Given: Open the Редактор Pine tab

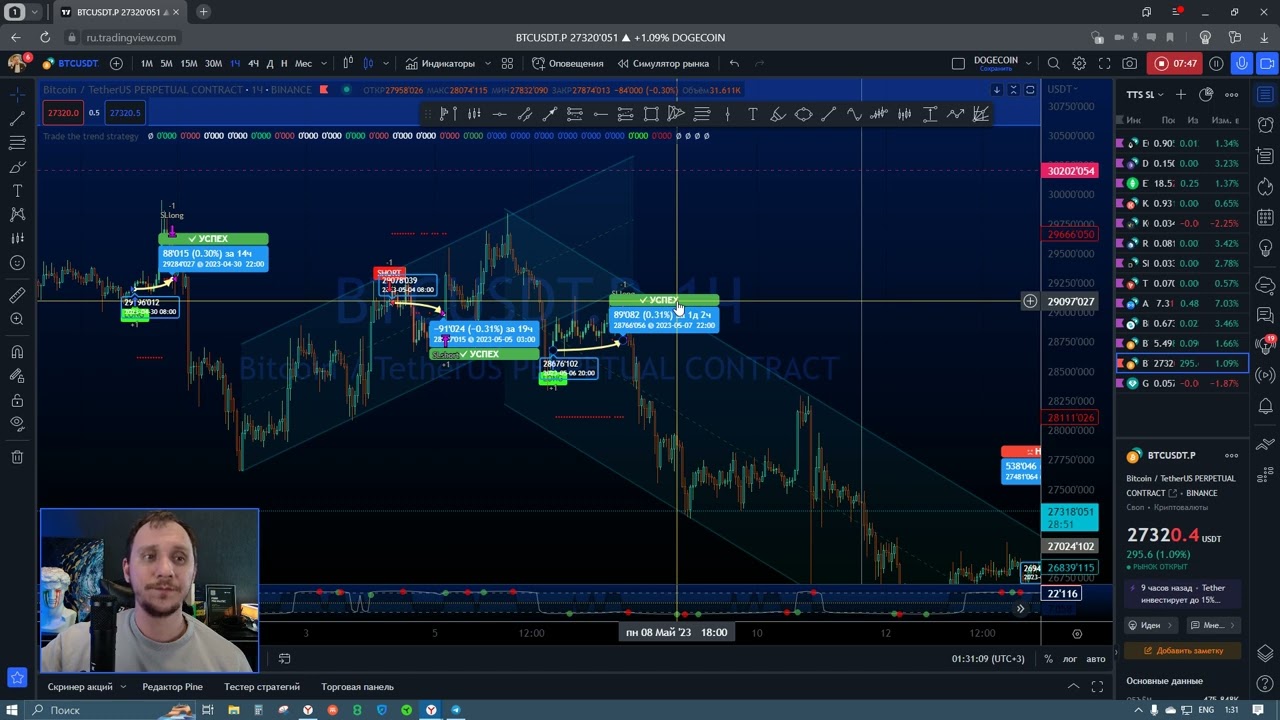Looking at the screenshot, I should click(x=172, y=687).
